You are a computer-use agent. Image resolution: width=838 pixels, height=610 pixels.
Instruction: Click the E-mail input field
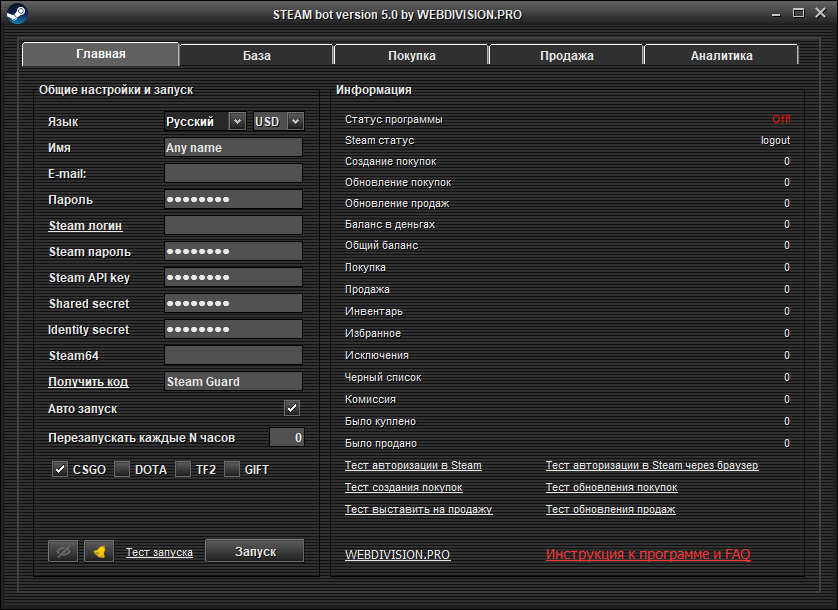[233, 173]
